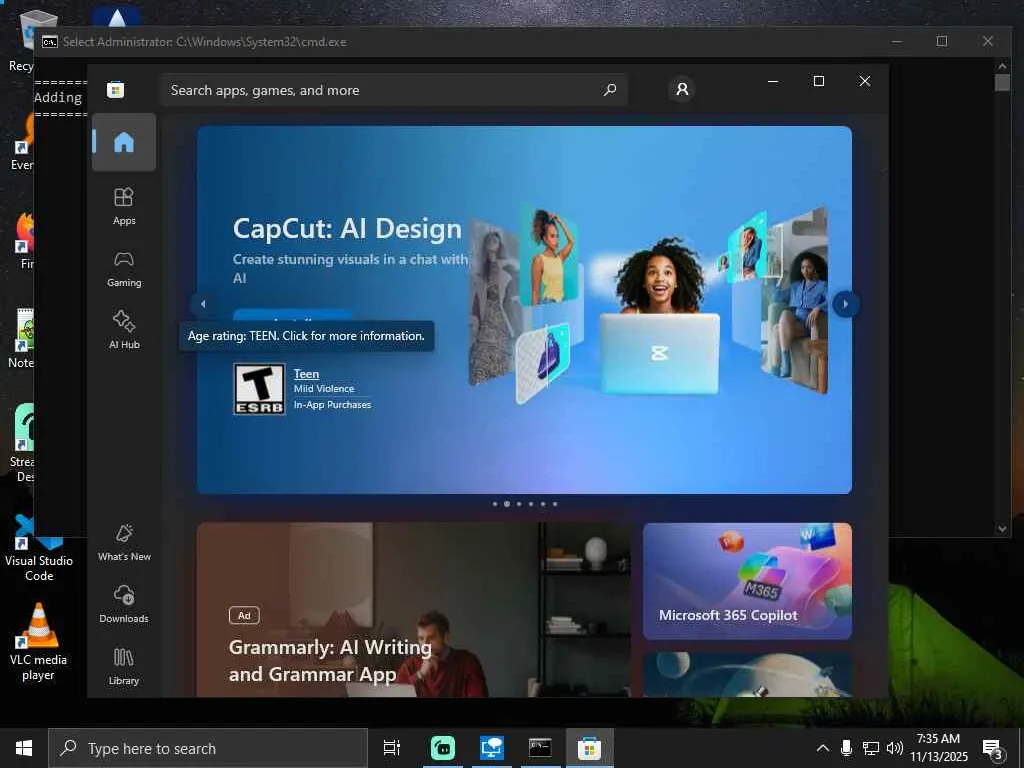The width and height of the screenshot is (1024, 768).
Task: Open the AI Hub section
Action: point(123,330)
